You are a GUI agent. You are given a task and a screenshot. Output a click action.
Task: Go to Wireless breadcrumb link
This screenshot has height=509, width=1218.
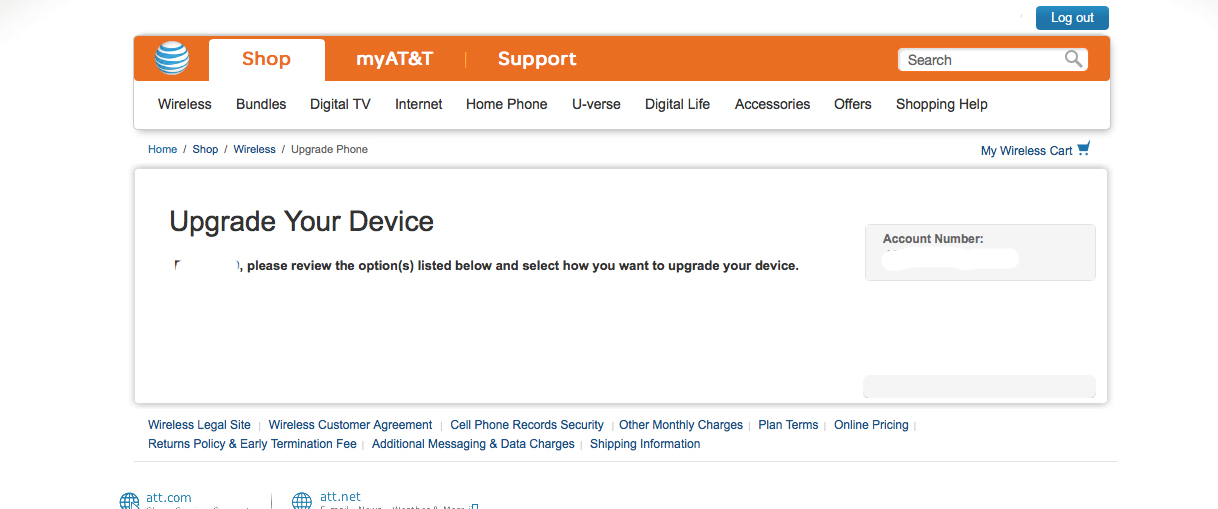pyautogui.click(x=254, y=149)
